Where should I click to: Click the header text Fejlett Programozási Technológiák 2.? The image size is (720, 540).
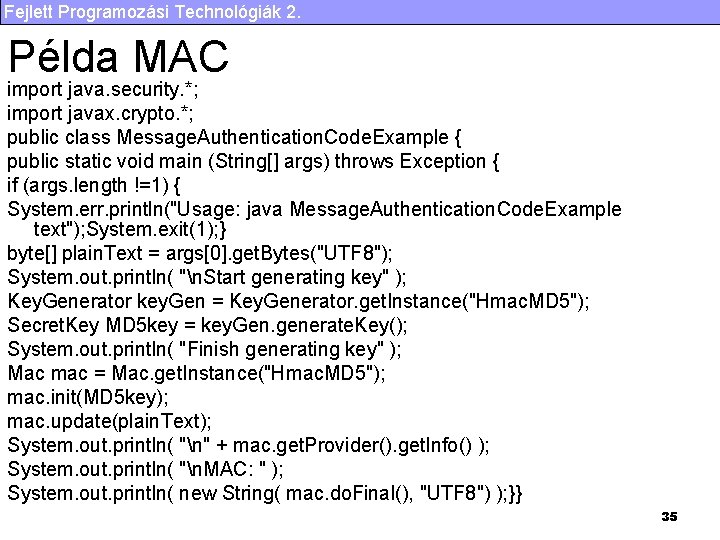click(x=152, y=11)
